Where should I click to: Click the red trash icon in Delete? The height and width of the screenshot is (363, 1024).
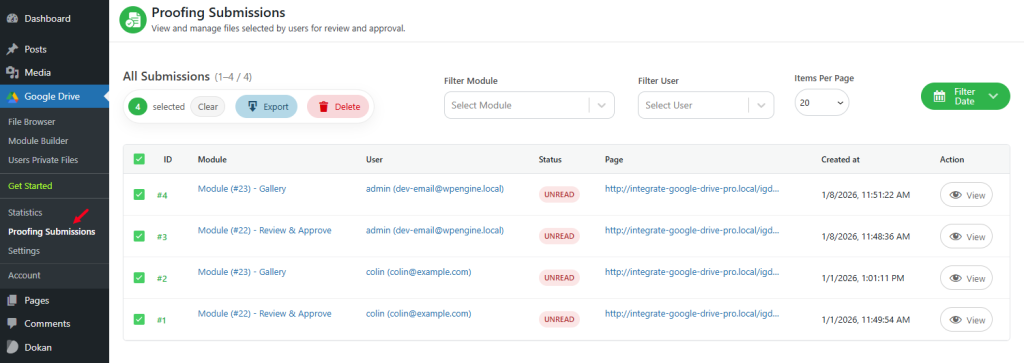323,107
